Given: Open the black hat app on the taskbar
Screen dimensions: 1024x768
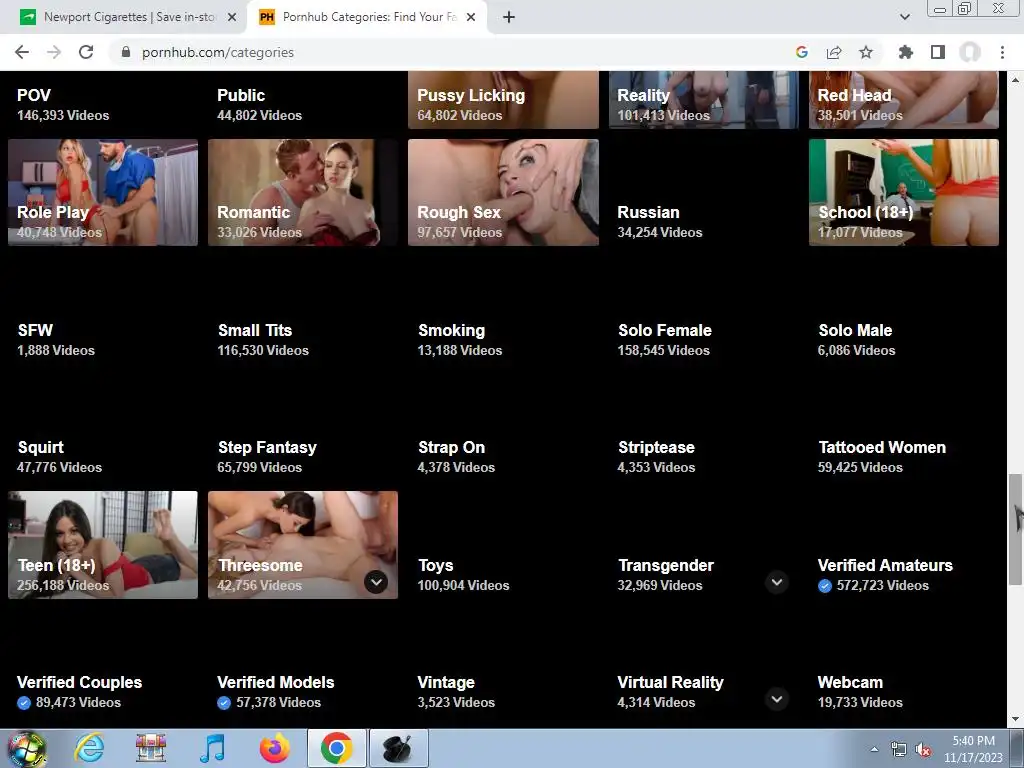Looking at the screenshot, I should [398, 748].
